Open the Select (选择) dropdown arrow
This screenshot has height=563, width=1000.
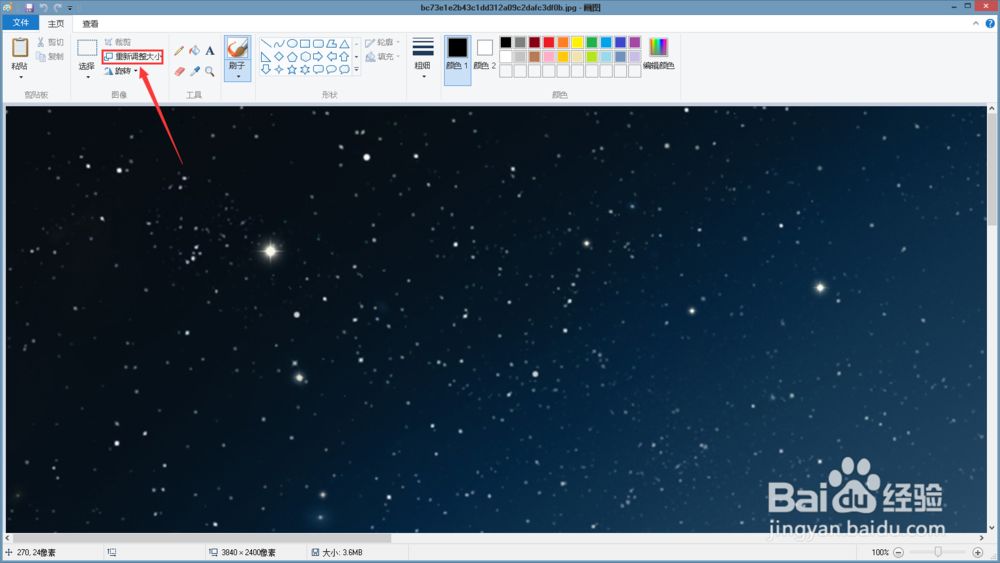[x=87, y=77]
